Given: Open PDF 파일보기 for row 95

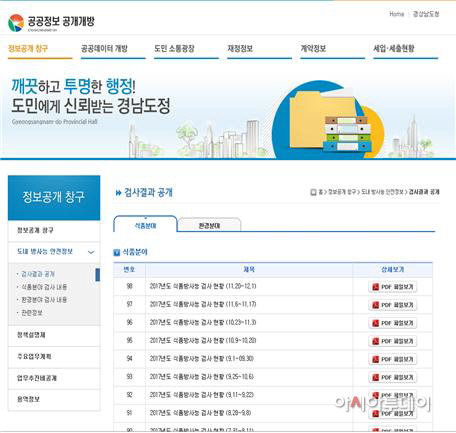Looking at the screenshot, I should (x=393, y=341).
